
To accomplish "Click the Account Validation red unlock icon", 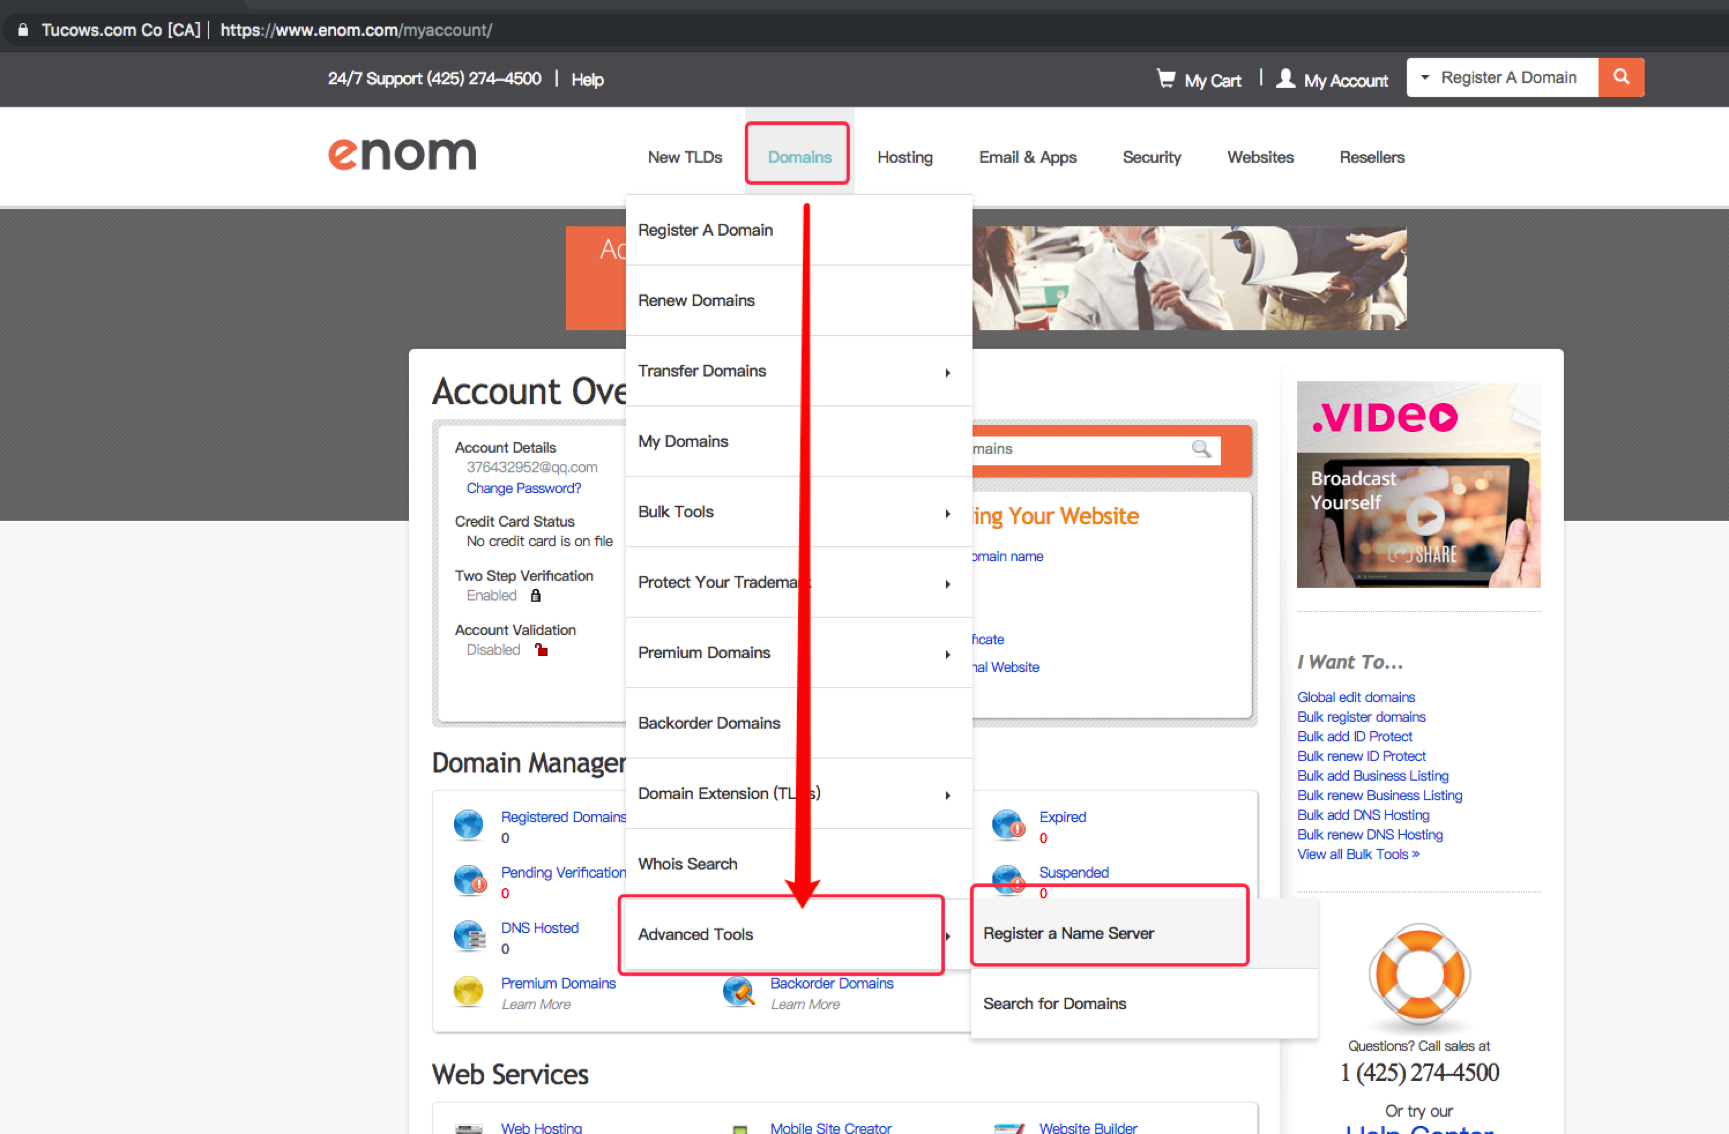I will [x=541, y=650].
